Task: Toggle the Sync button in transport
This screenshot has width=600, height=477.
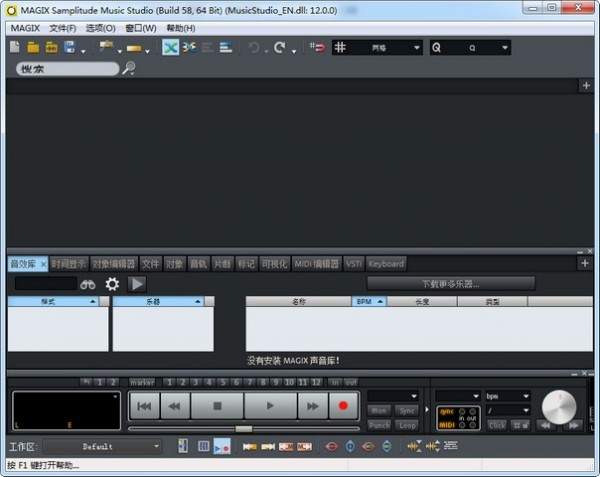Action: tap(406, 410)
